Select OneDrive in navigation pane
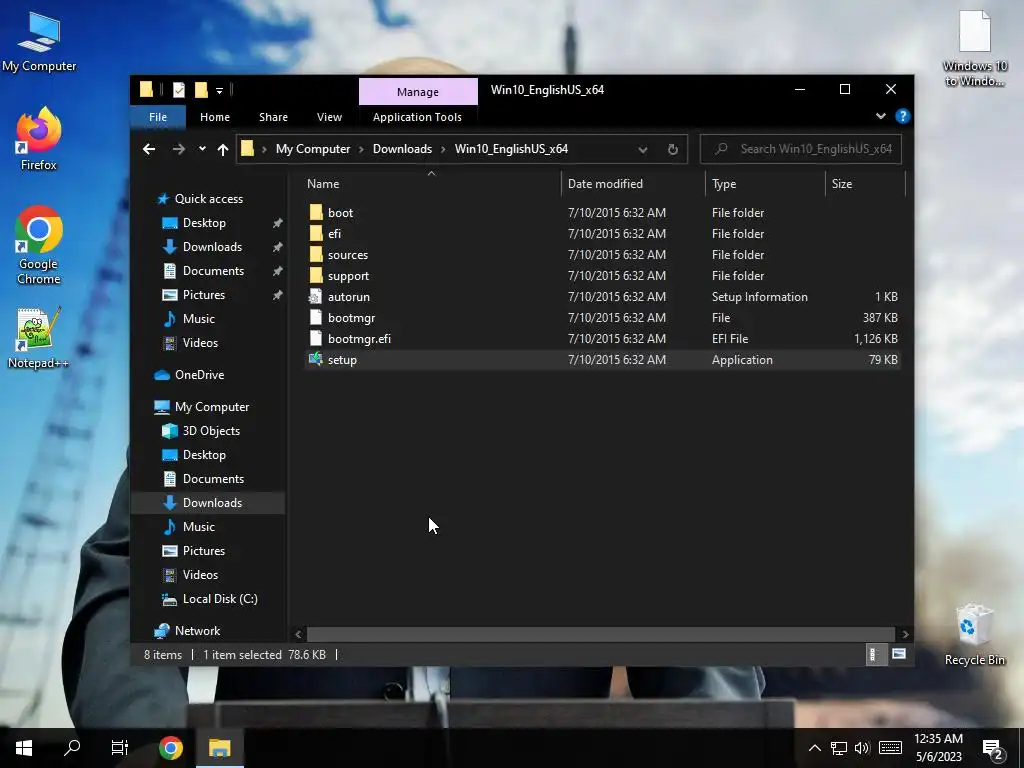 coord(199,374)
